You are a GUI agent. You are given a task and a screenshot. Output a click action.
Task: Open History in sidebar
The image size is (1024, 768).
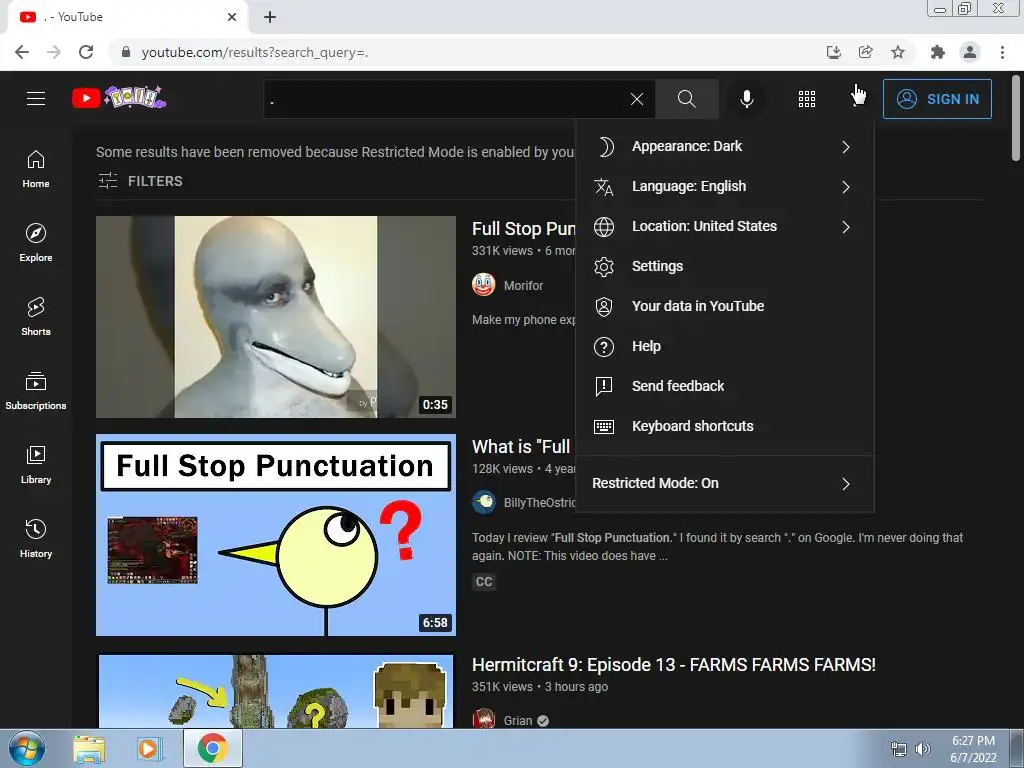pos(36,539)
